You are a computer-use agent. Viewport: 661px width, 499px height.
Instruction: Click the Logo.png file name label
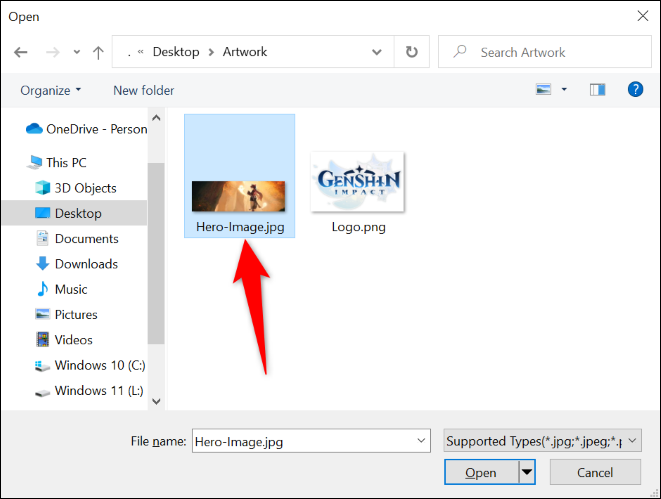point(359,227)
